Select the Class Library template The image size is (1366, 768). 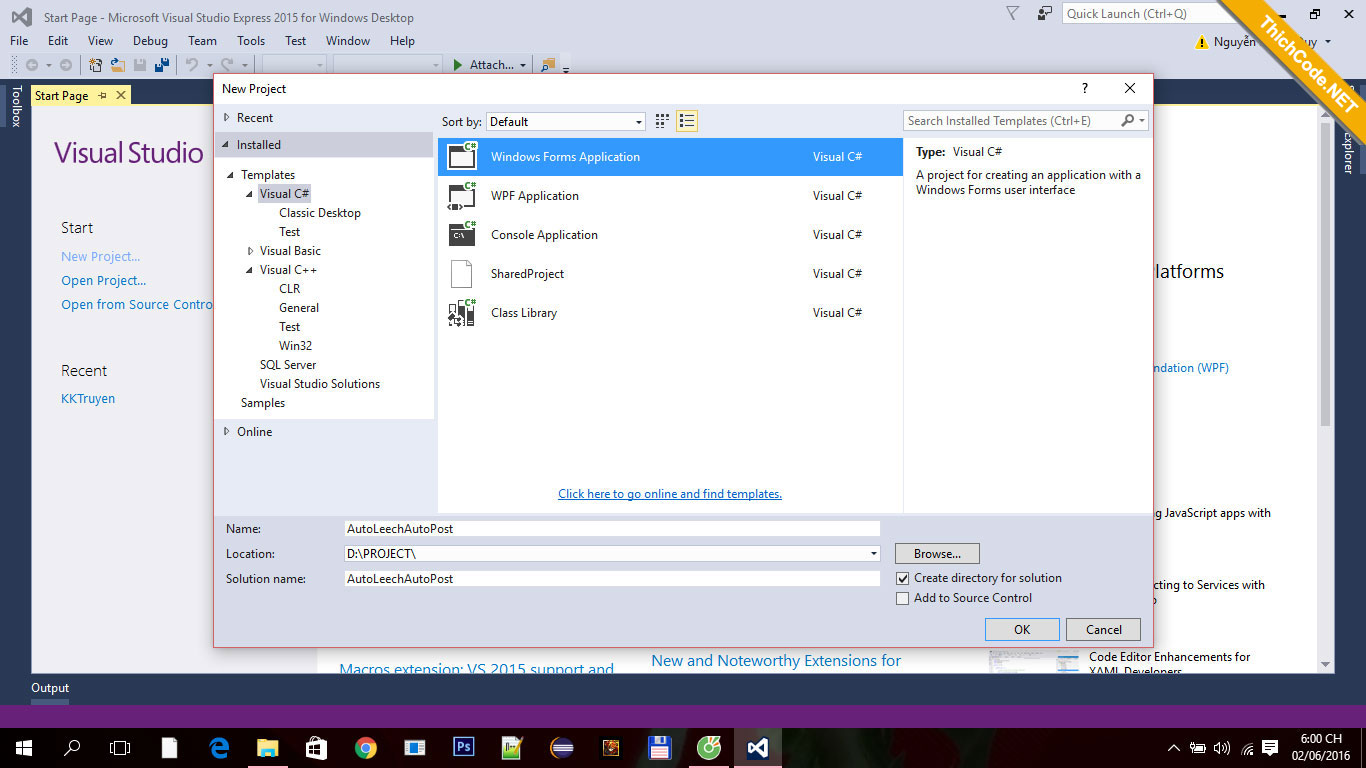pyautogui.click(x=670, y=313)
